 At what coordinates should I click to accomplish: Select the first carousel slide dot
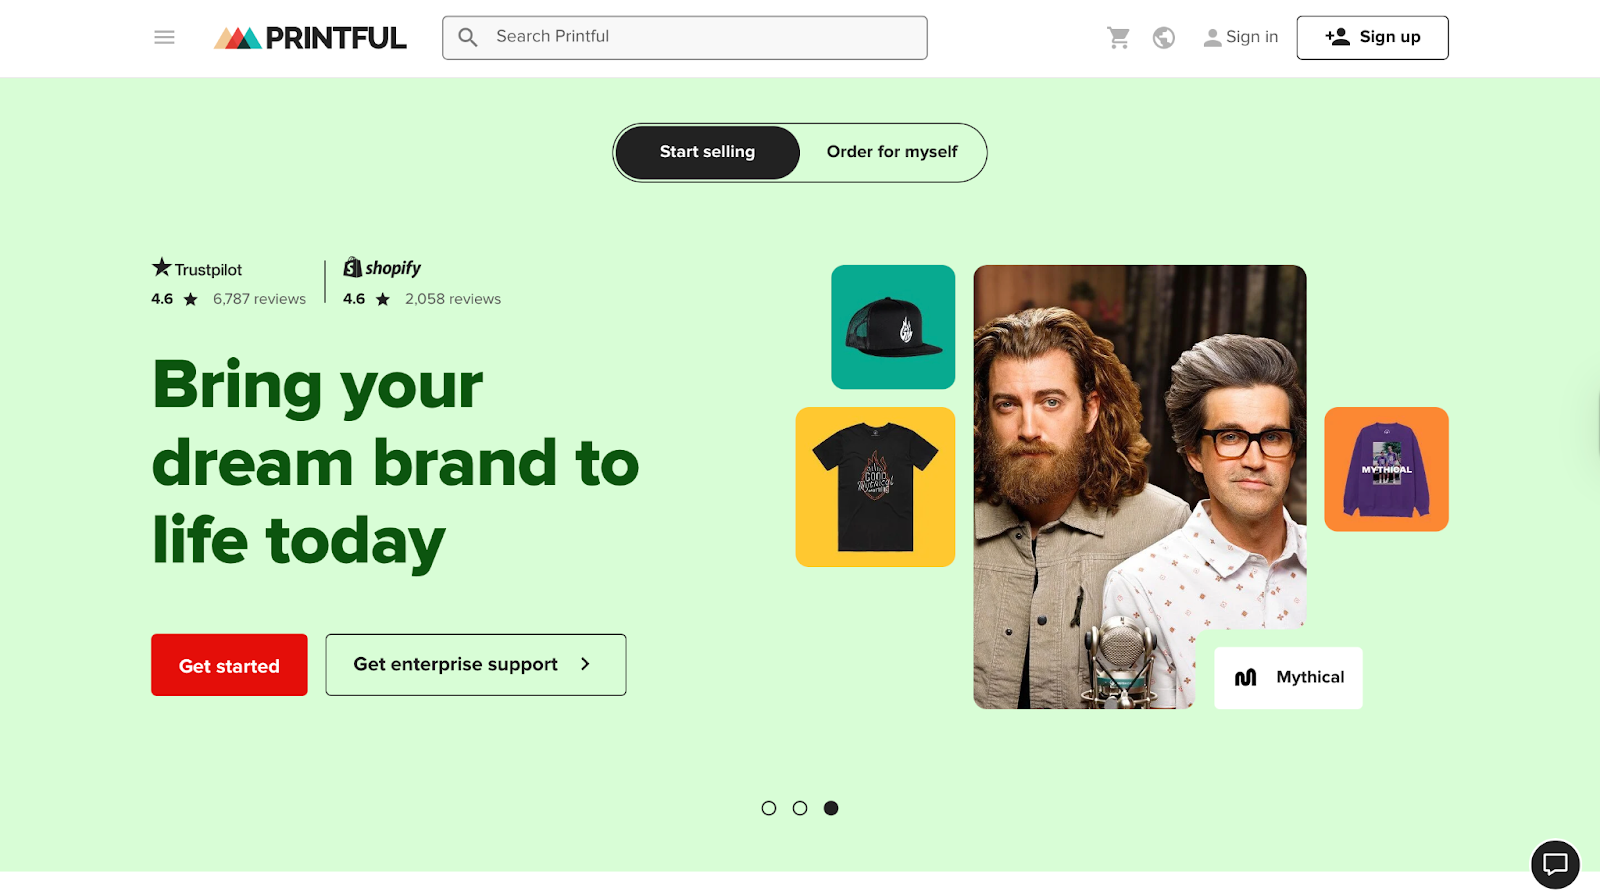point(768,808)
